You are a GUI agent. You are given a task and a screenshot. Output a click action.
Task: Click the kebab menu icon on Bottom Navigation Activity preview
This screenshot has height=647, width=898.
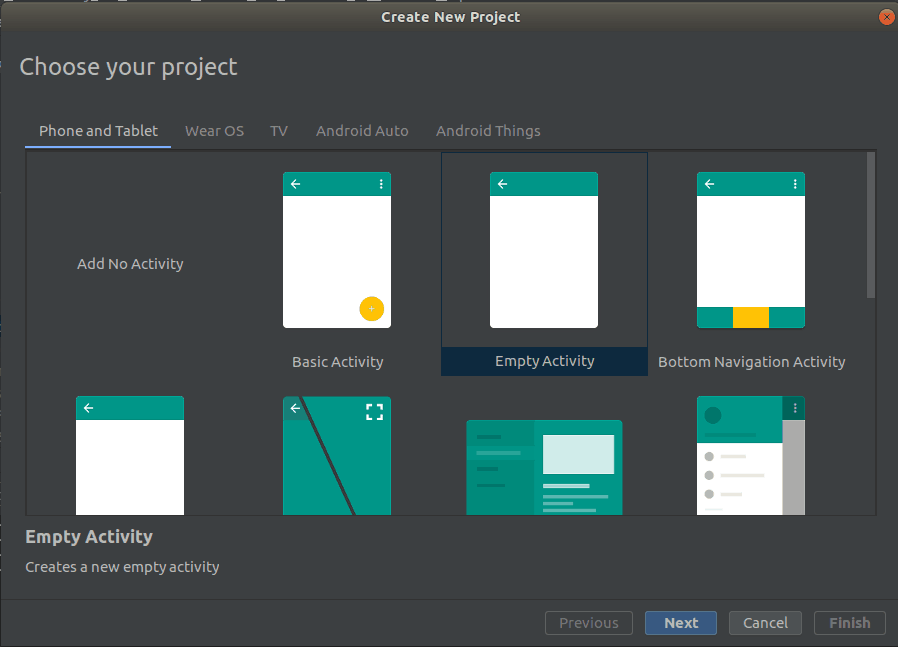coord(796,183)
